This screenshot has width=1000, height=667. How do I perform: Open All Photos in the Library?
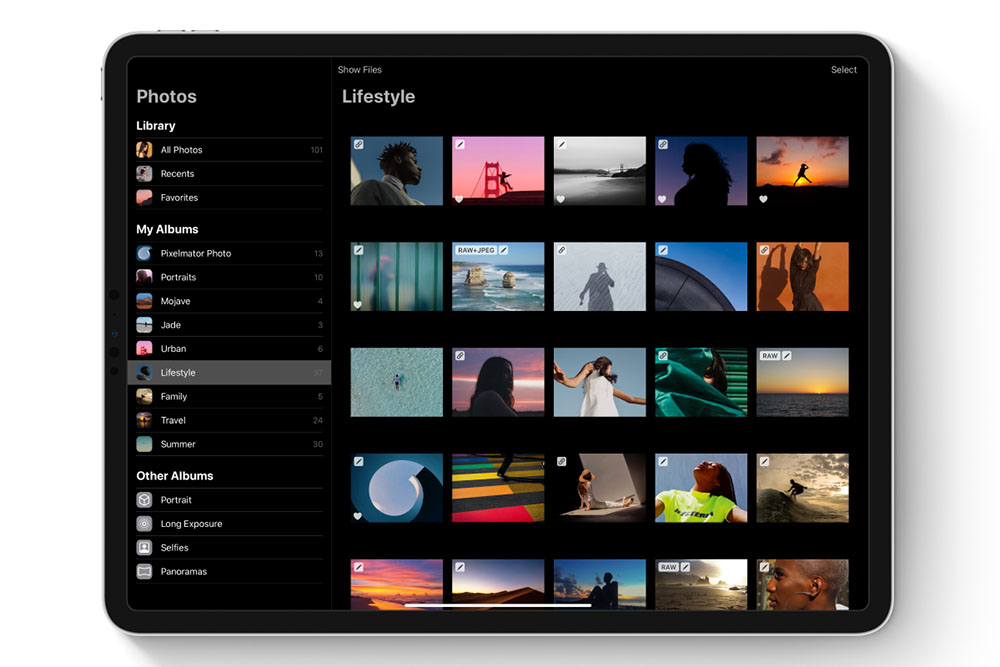181,150
